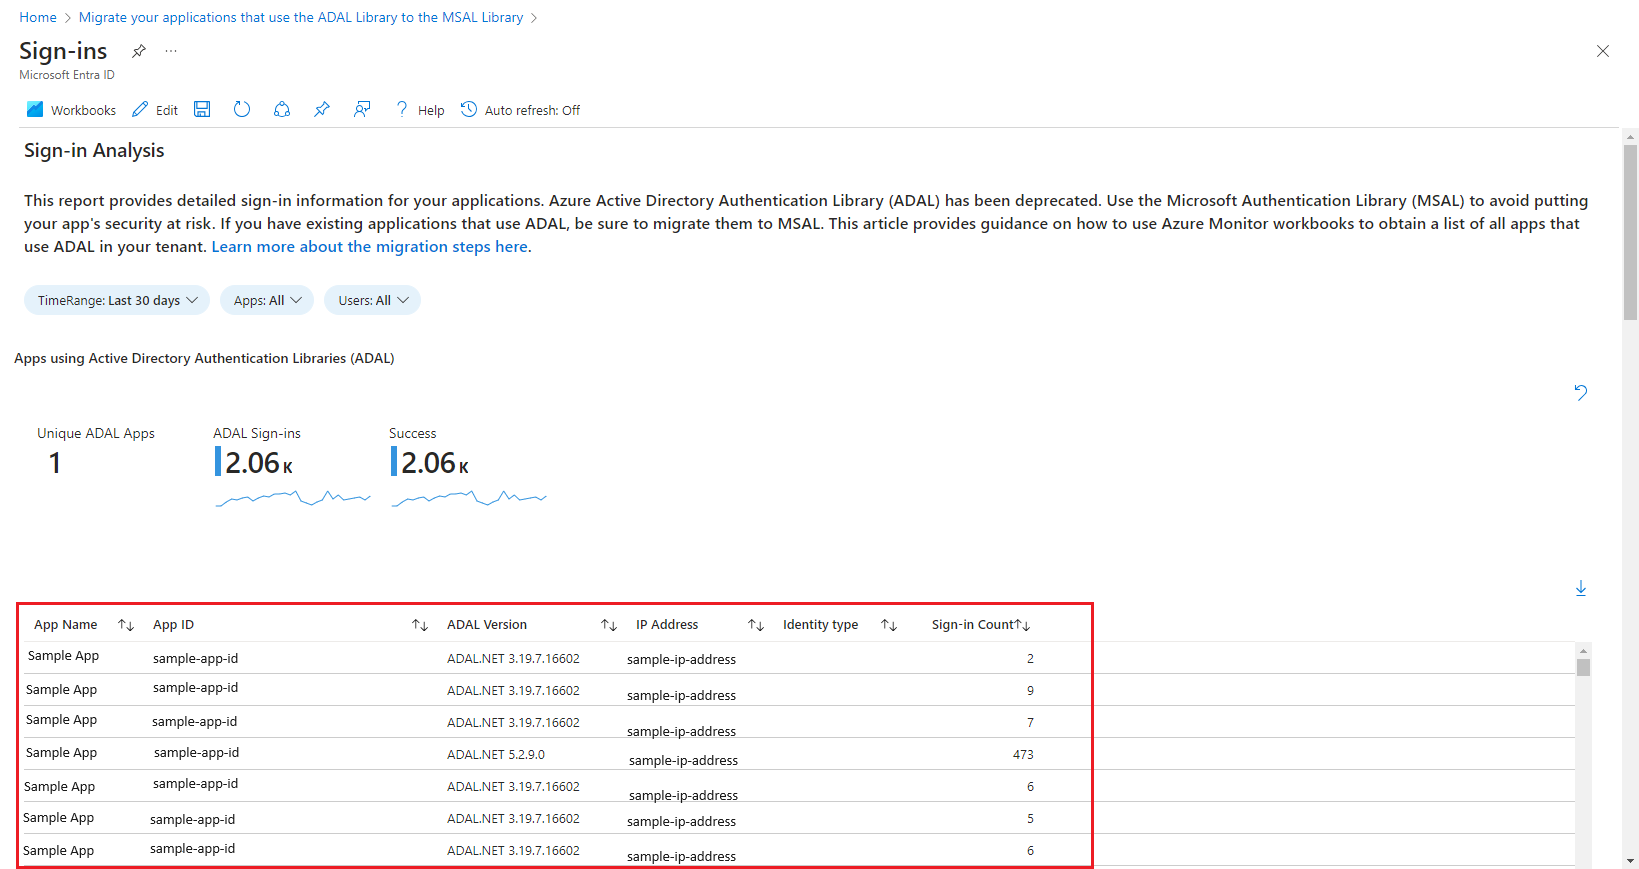This screenshot has height=869, width=1639.
Task: Pin the Sign-ins blade next to the title
Action: [x=139, y=51]
